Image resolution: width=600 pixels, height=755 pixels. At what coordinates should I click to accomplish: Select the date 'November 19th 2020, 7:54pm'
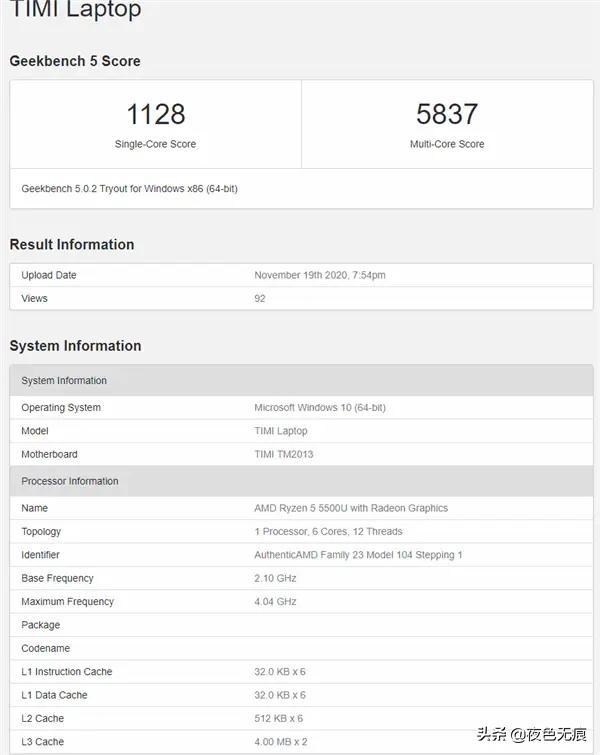pos(320,275)
